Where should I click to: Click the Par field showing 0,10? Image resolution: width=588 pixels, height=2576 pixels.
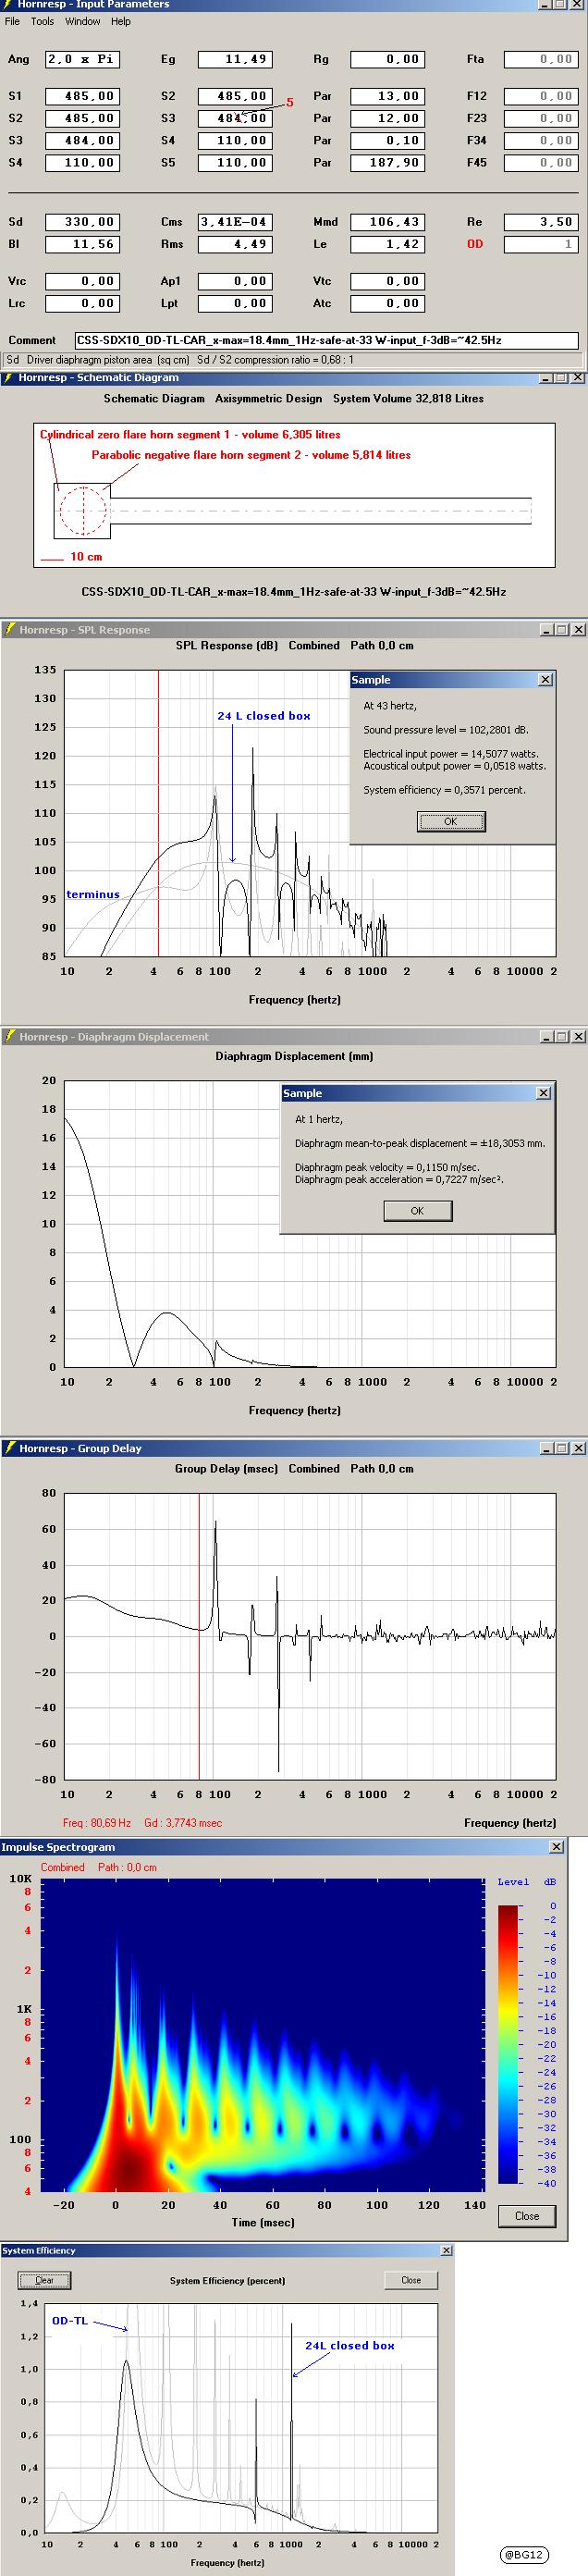point(387,140)
